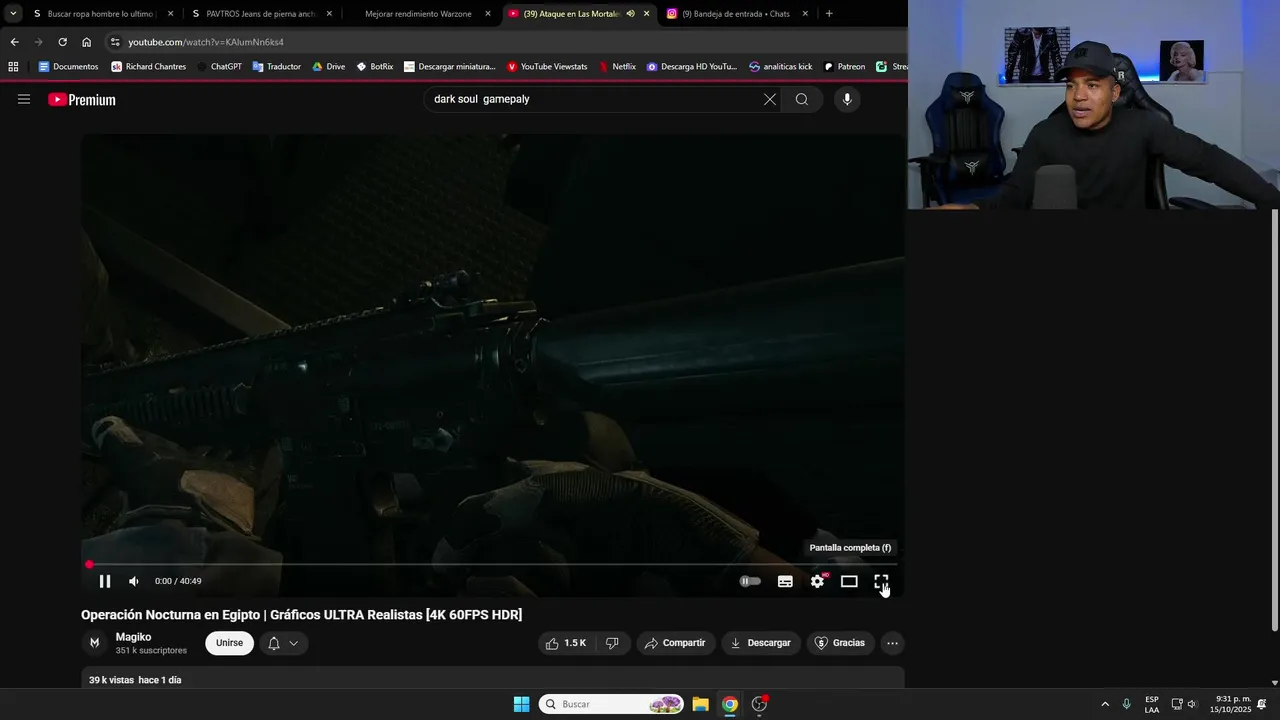Go to the browser home page
1280x720 pixels.
click(86, 42)
